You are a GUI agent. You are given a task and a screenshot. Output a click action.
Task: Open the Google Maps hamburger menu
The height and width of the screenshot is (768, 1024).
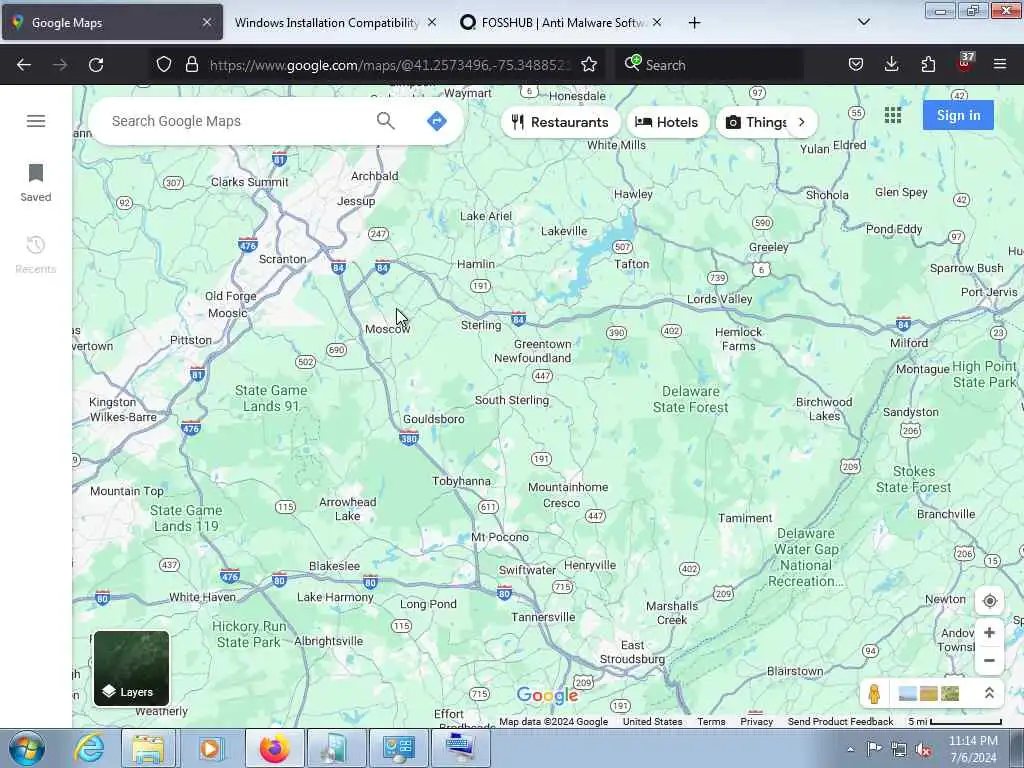click(x=36, y=121)
